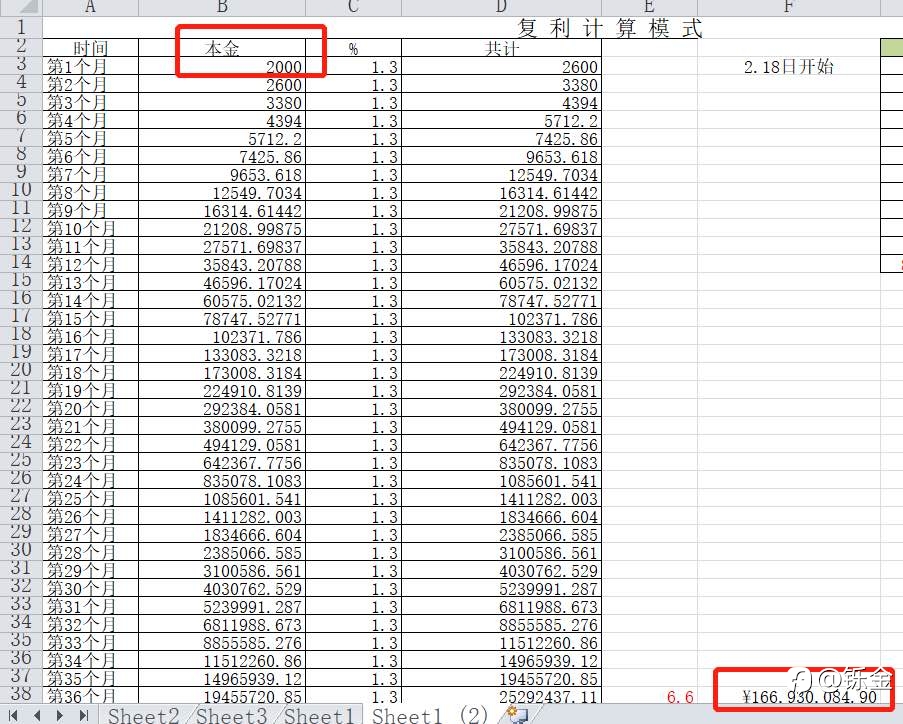Select the cell 第6个月
The image size is (903, 724).
(x=91, y=156)
